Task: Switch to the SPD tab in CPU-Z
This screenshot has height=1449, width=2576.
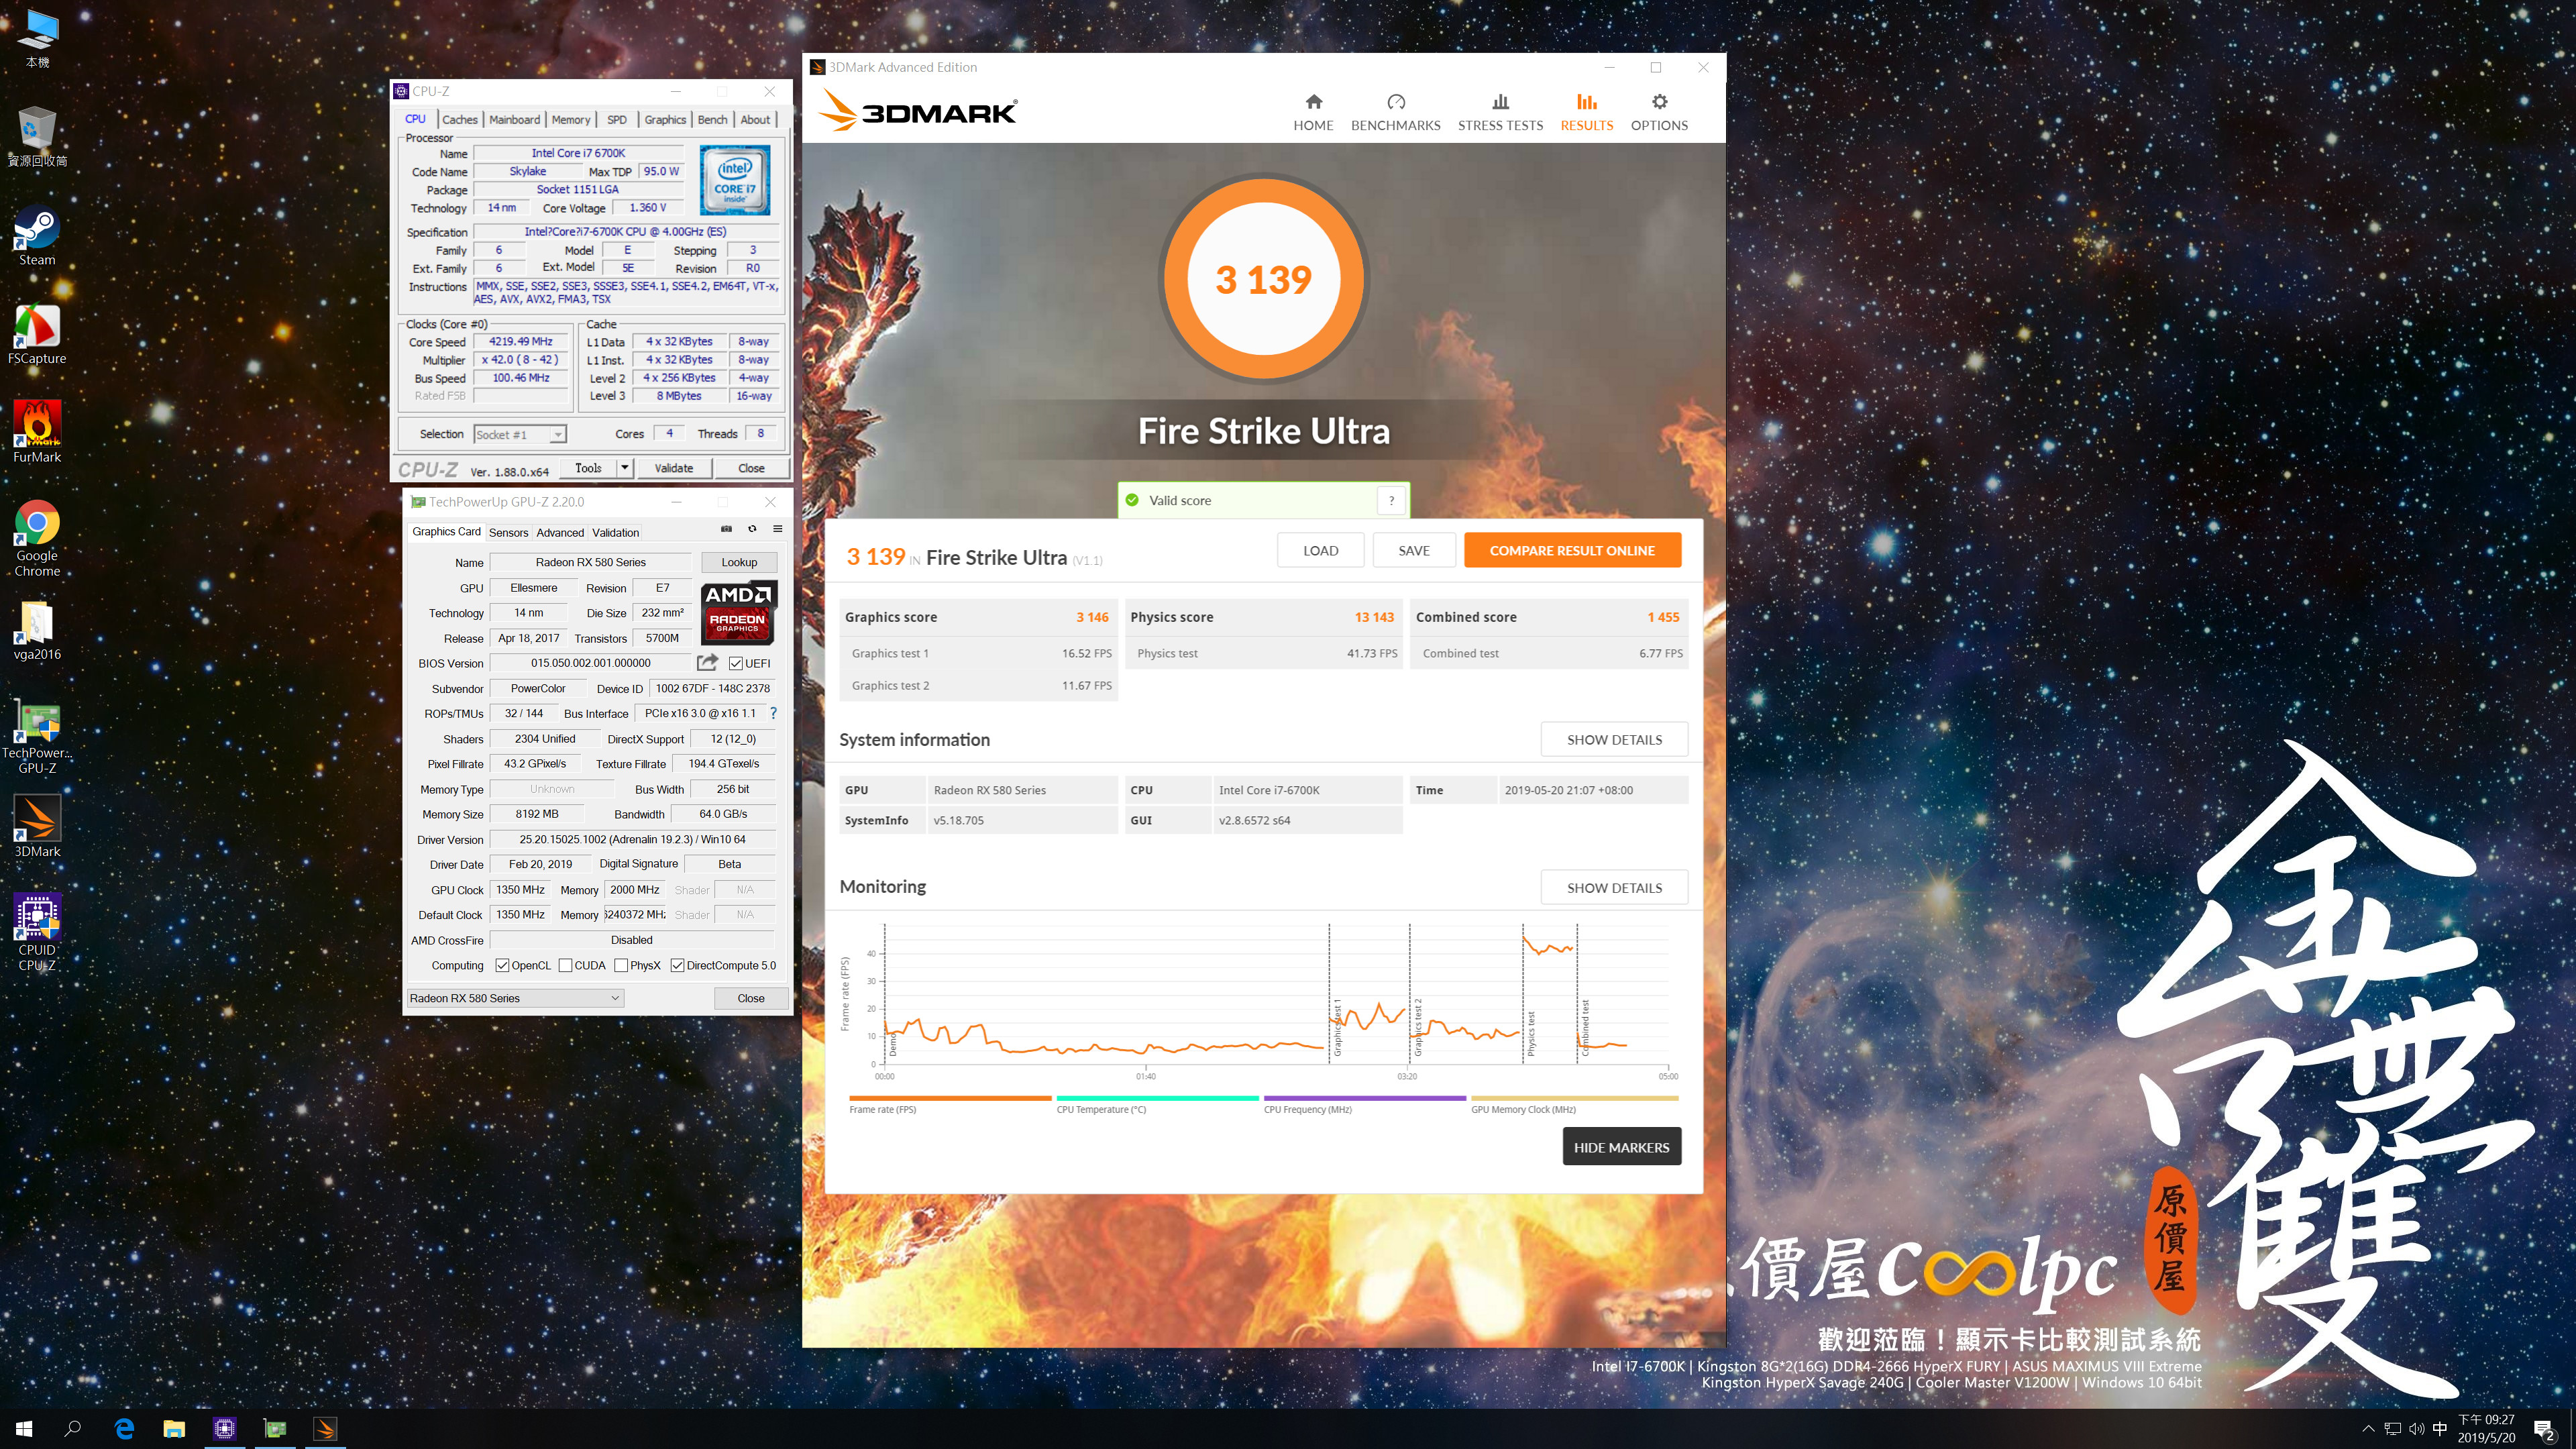Action: (617, 119)
